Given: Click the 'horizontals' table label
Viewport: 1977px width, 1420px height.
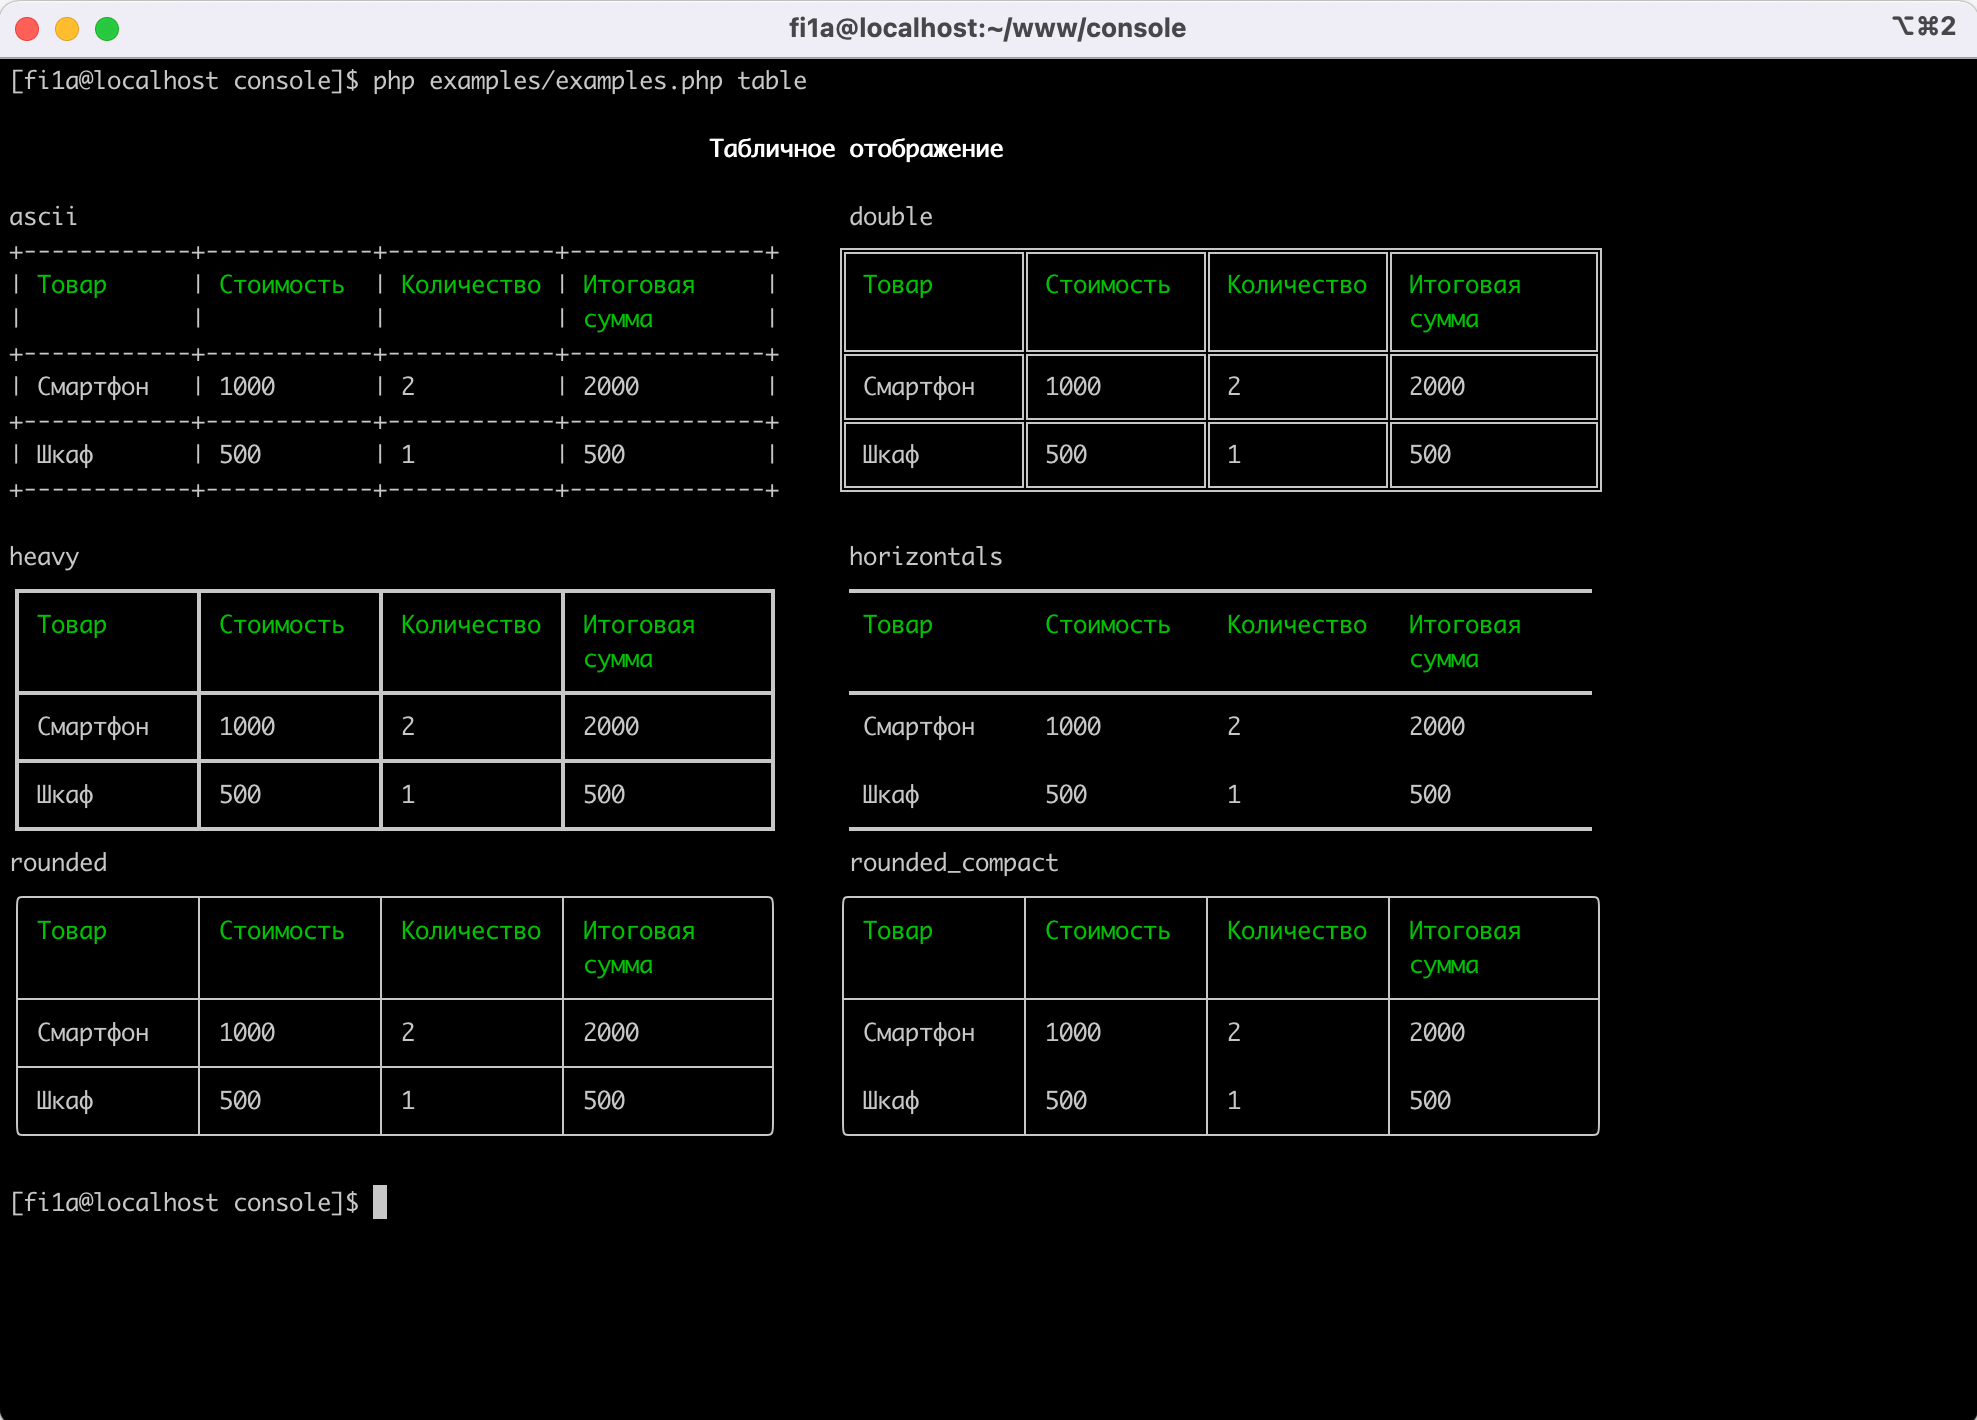Looking at the screenshot, I should coord(926,557).
